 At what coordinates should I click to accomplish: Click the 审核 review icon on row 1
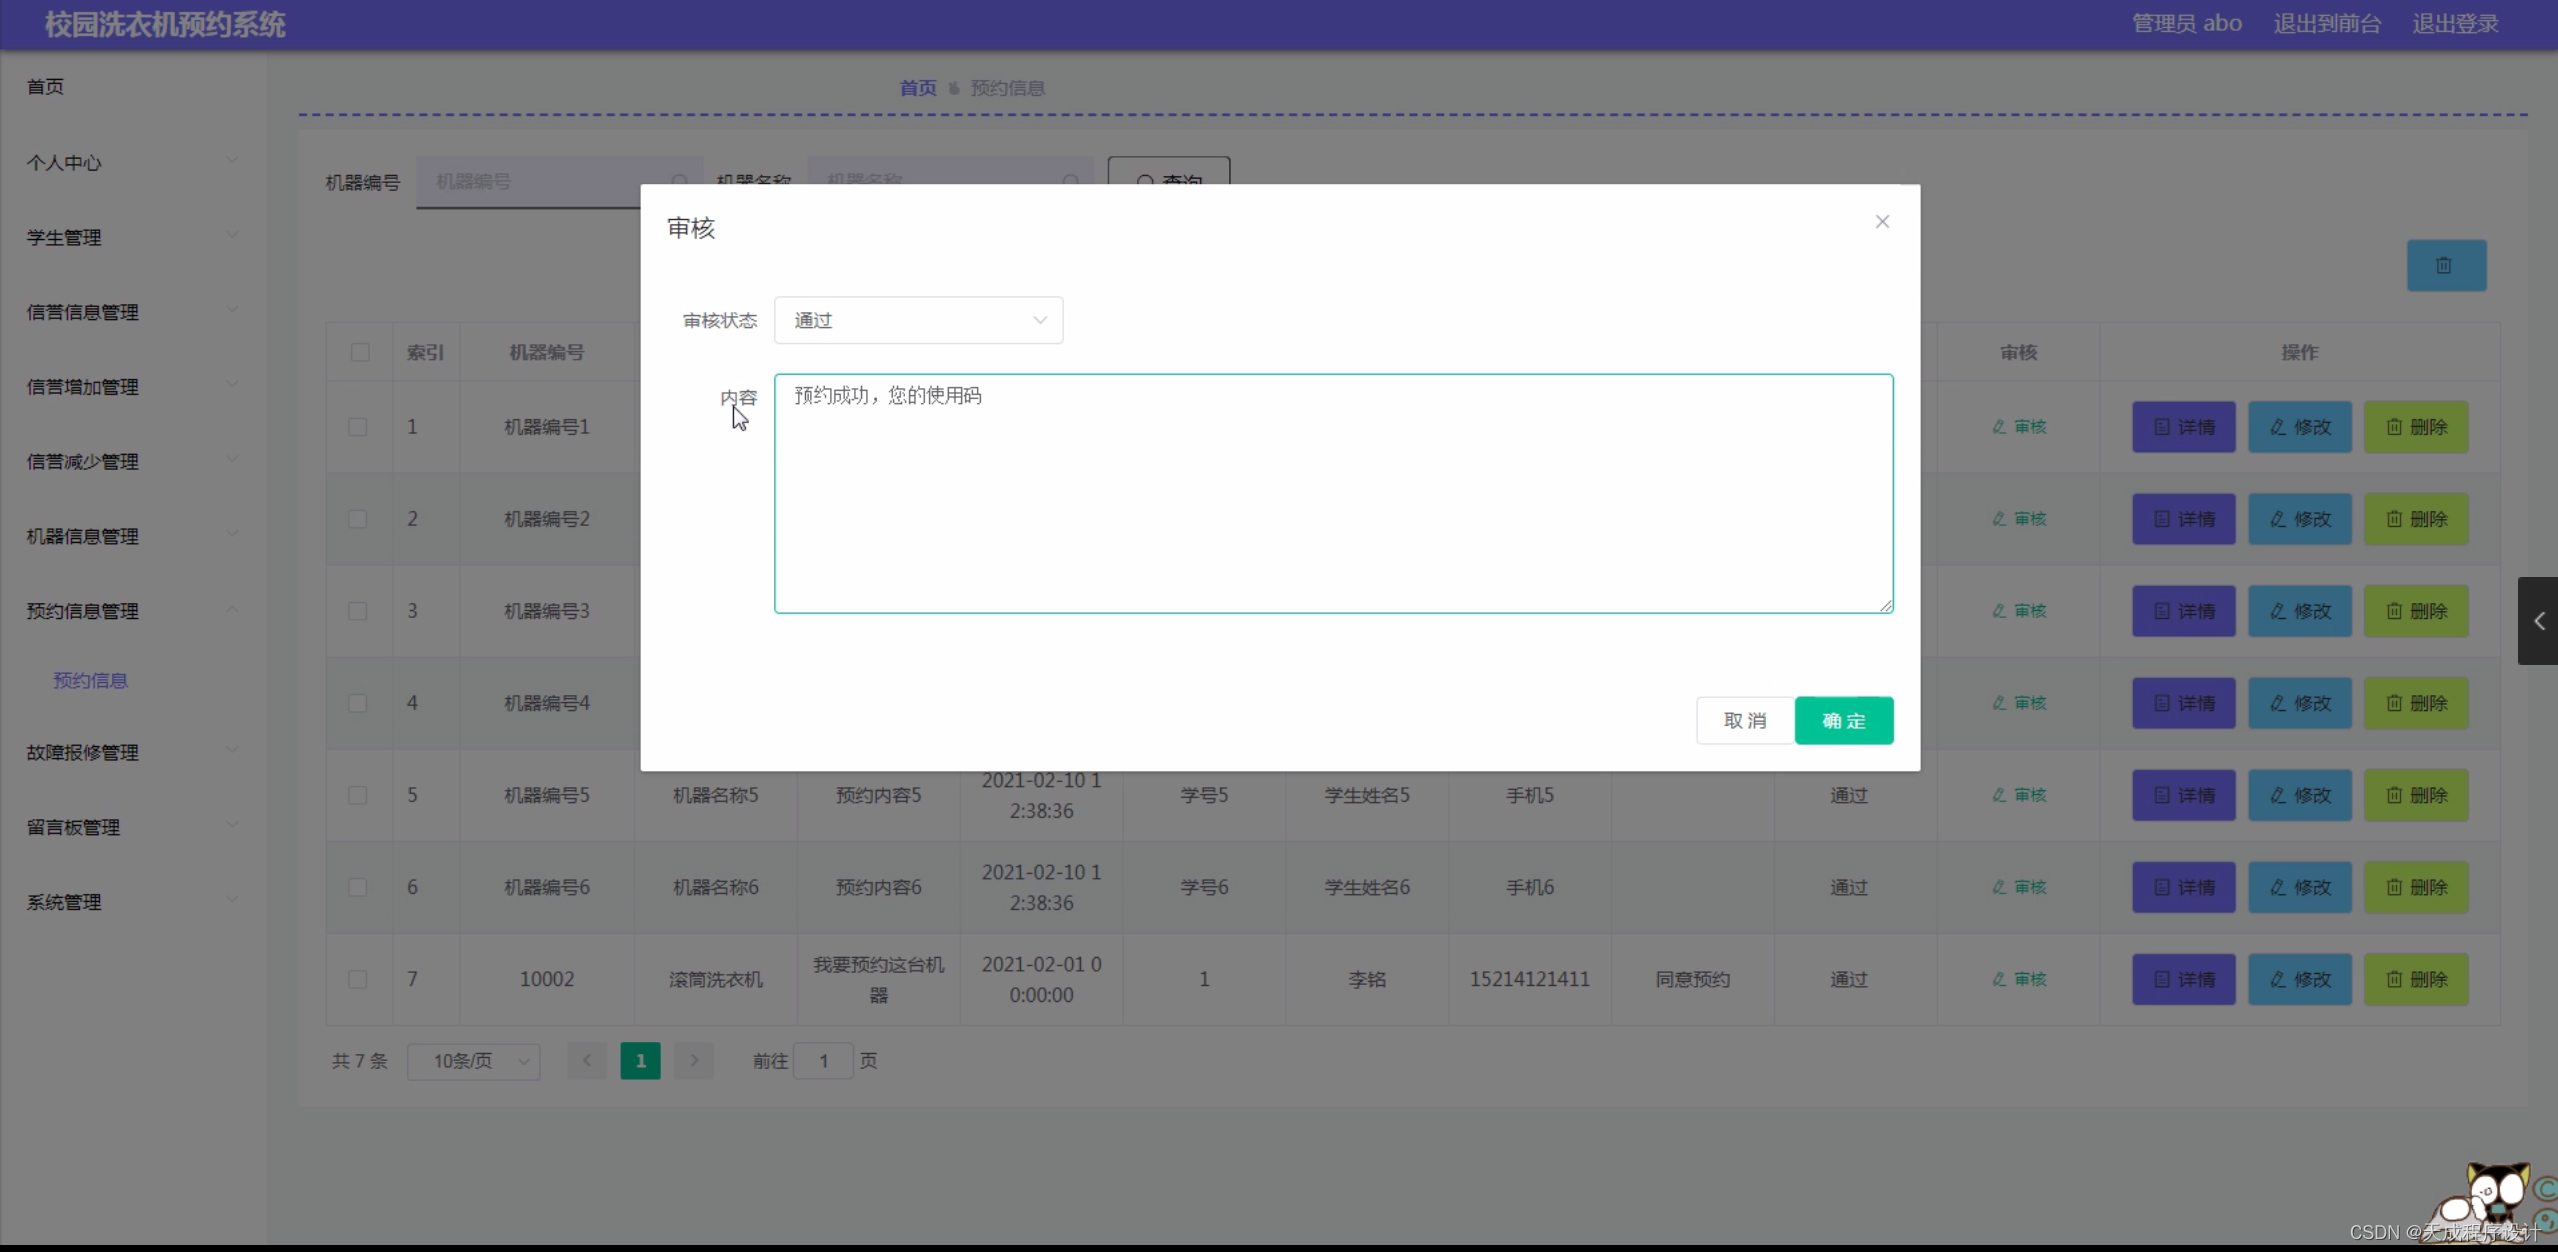coord(2018,426)
